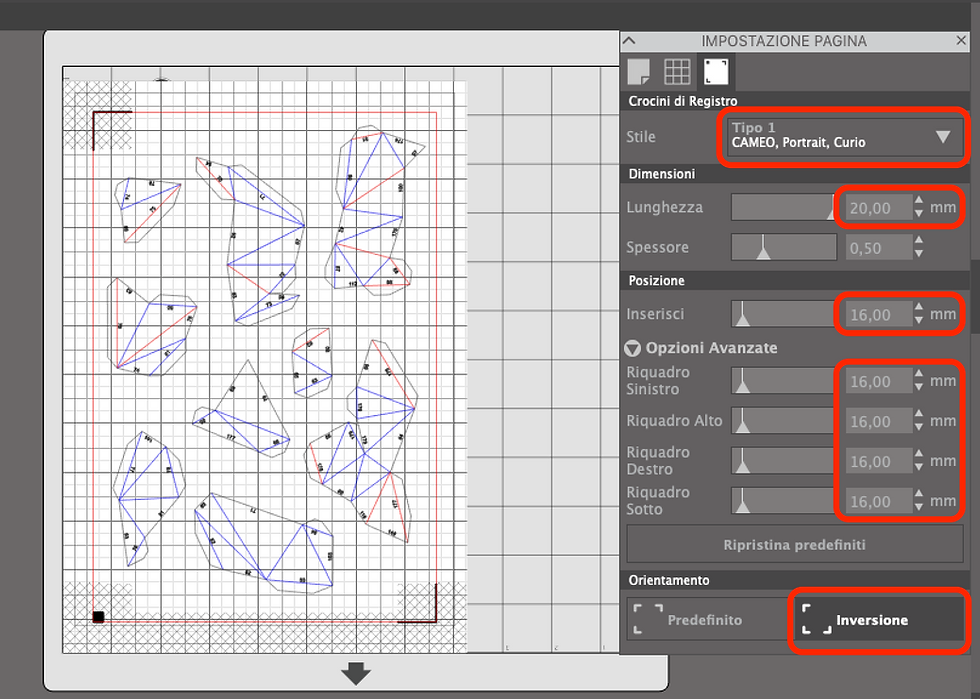Image resolution: width=980 pixels, height=699 pixels.
Task: Increase the Lunghezza value with up arrow
Action: pyautogui.click(x=919, y=201)
